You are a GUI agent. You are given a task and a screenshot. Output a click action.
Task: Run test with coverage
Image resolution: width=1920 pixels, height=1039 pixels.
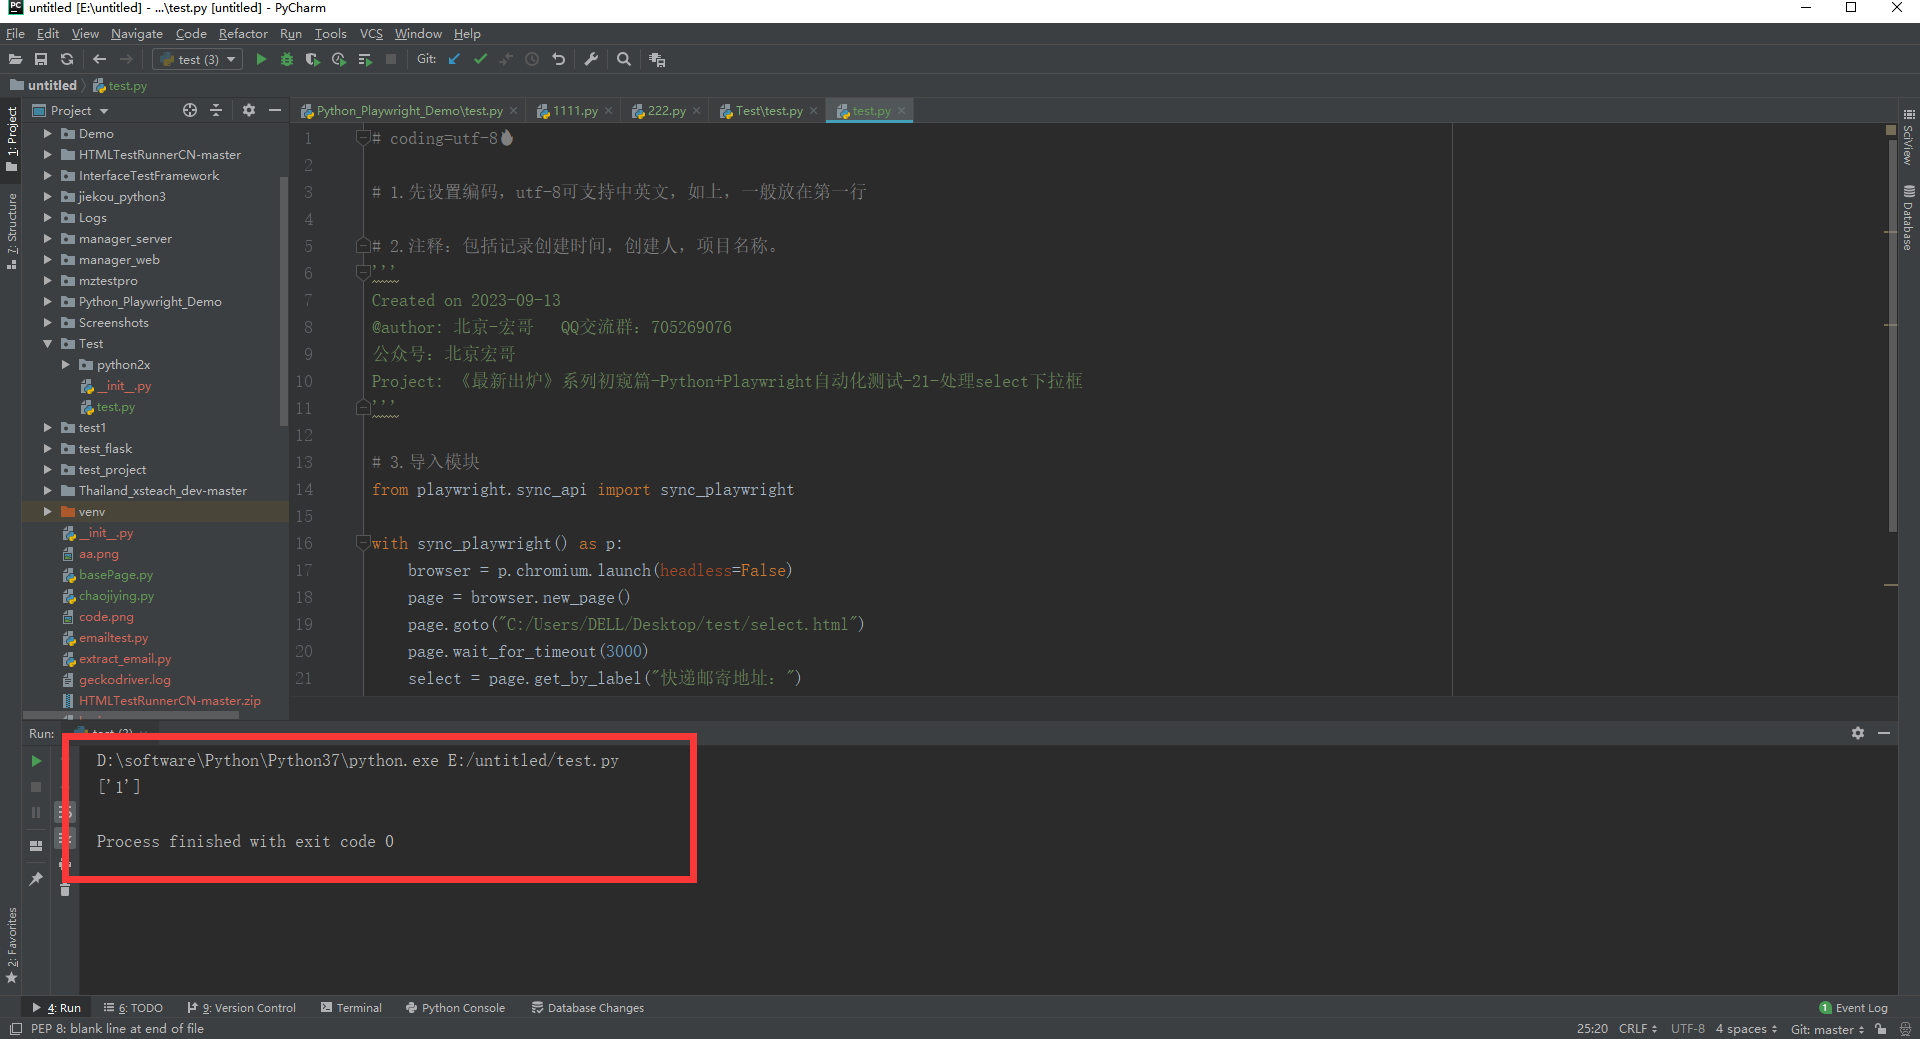[x=312, y=59]
